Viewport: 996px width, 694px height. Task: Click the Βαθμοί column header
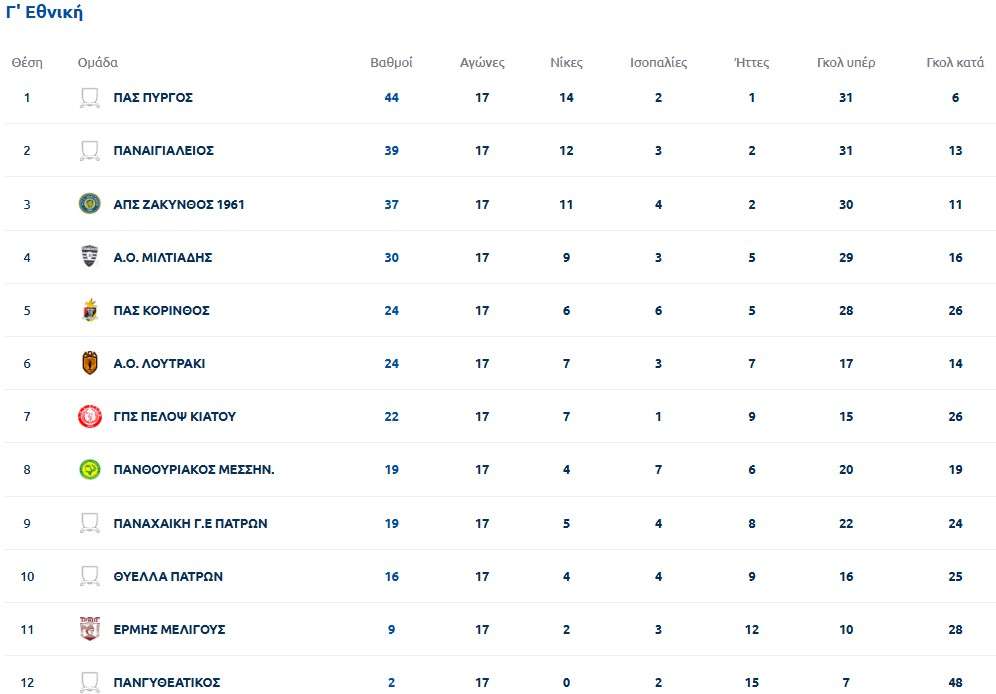(391, 62)
